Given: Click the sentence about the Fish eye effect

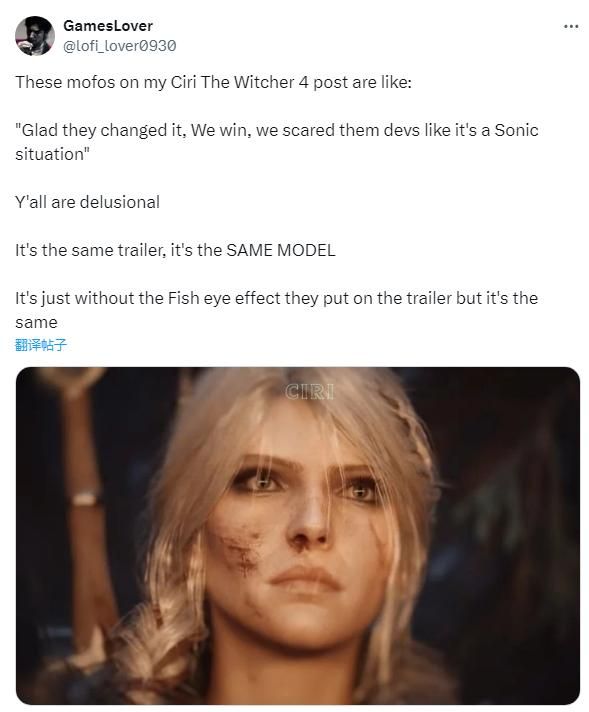Looking at the screenshot, I should coord(276,310).
